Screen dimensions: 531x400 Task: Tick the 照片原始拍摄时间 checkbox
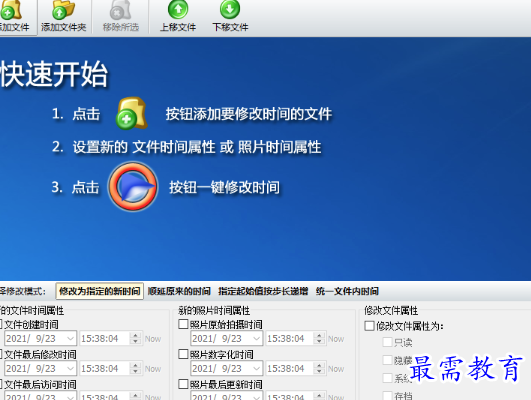pyautogui.click(x=183, y=324)
